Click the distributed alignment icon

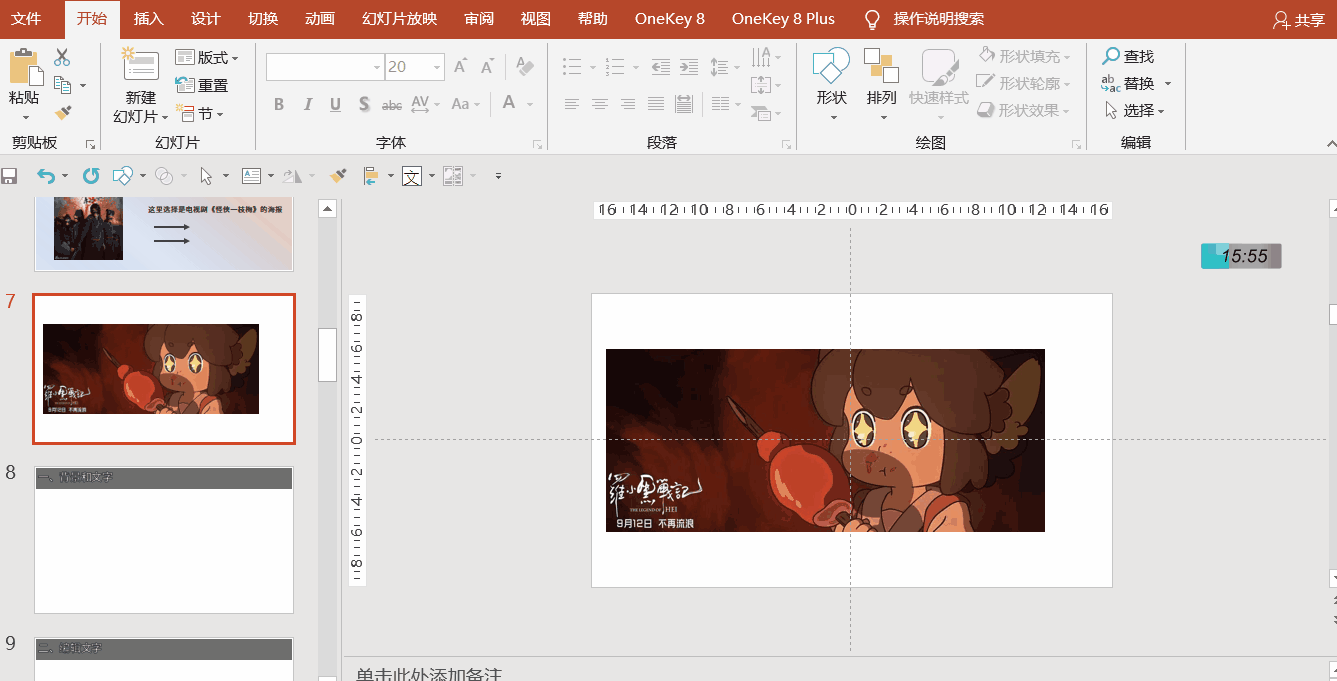(684, 104)
